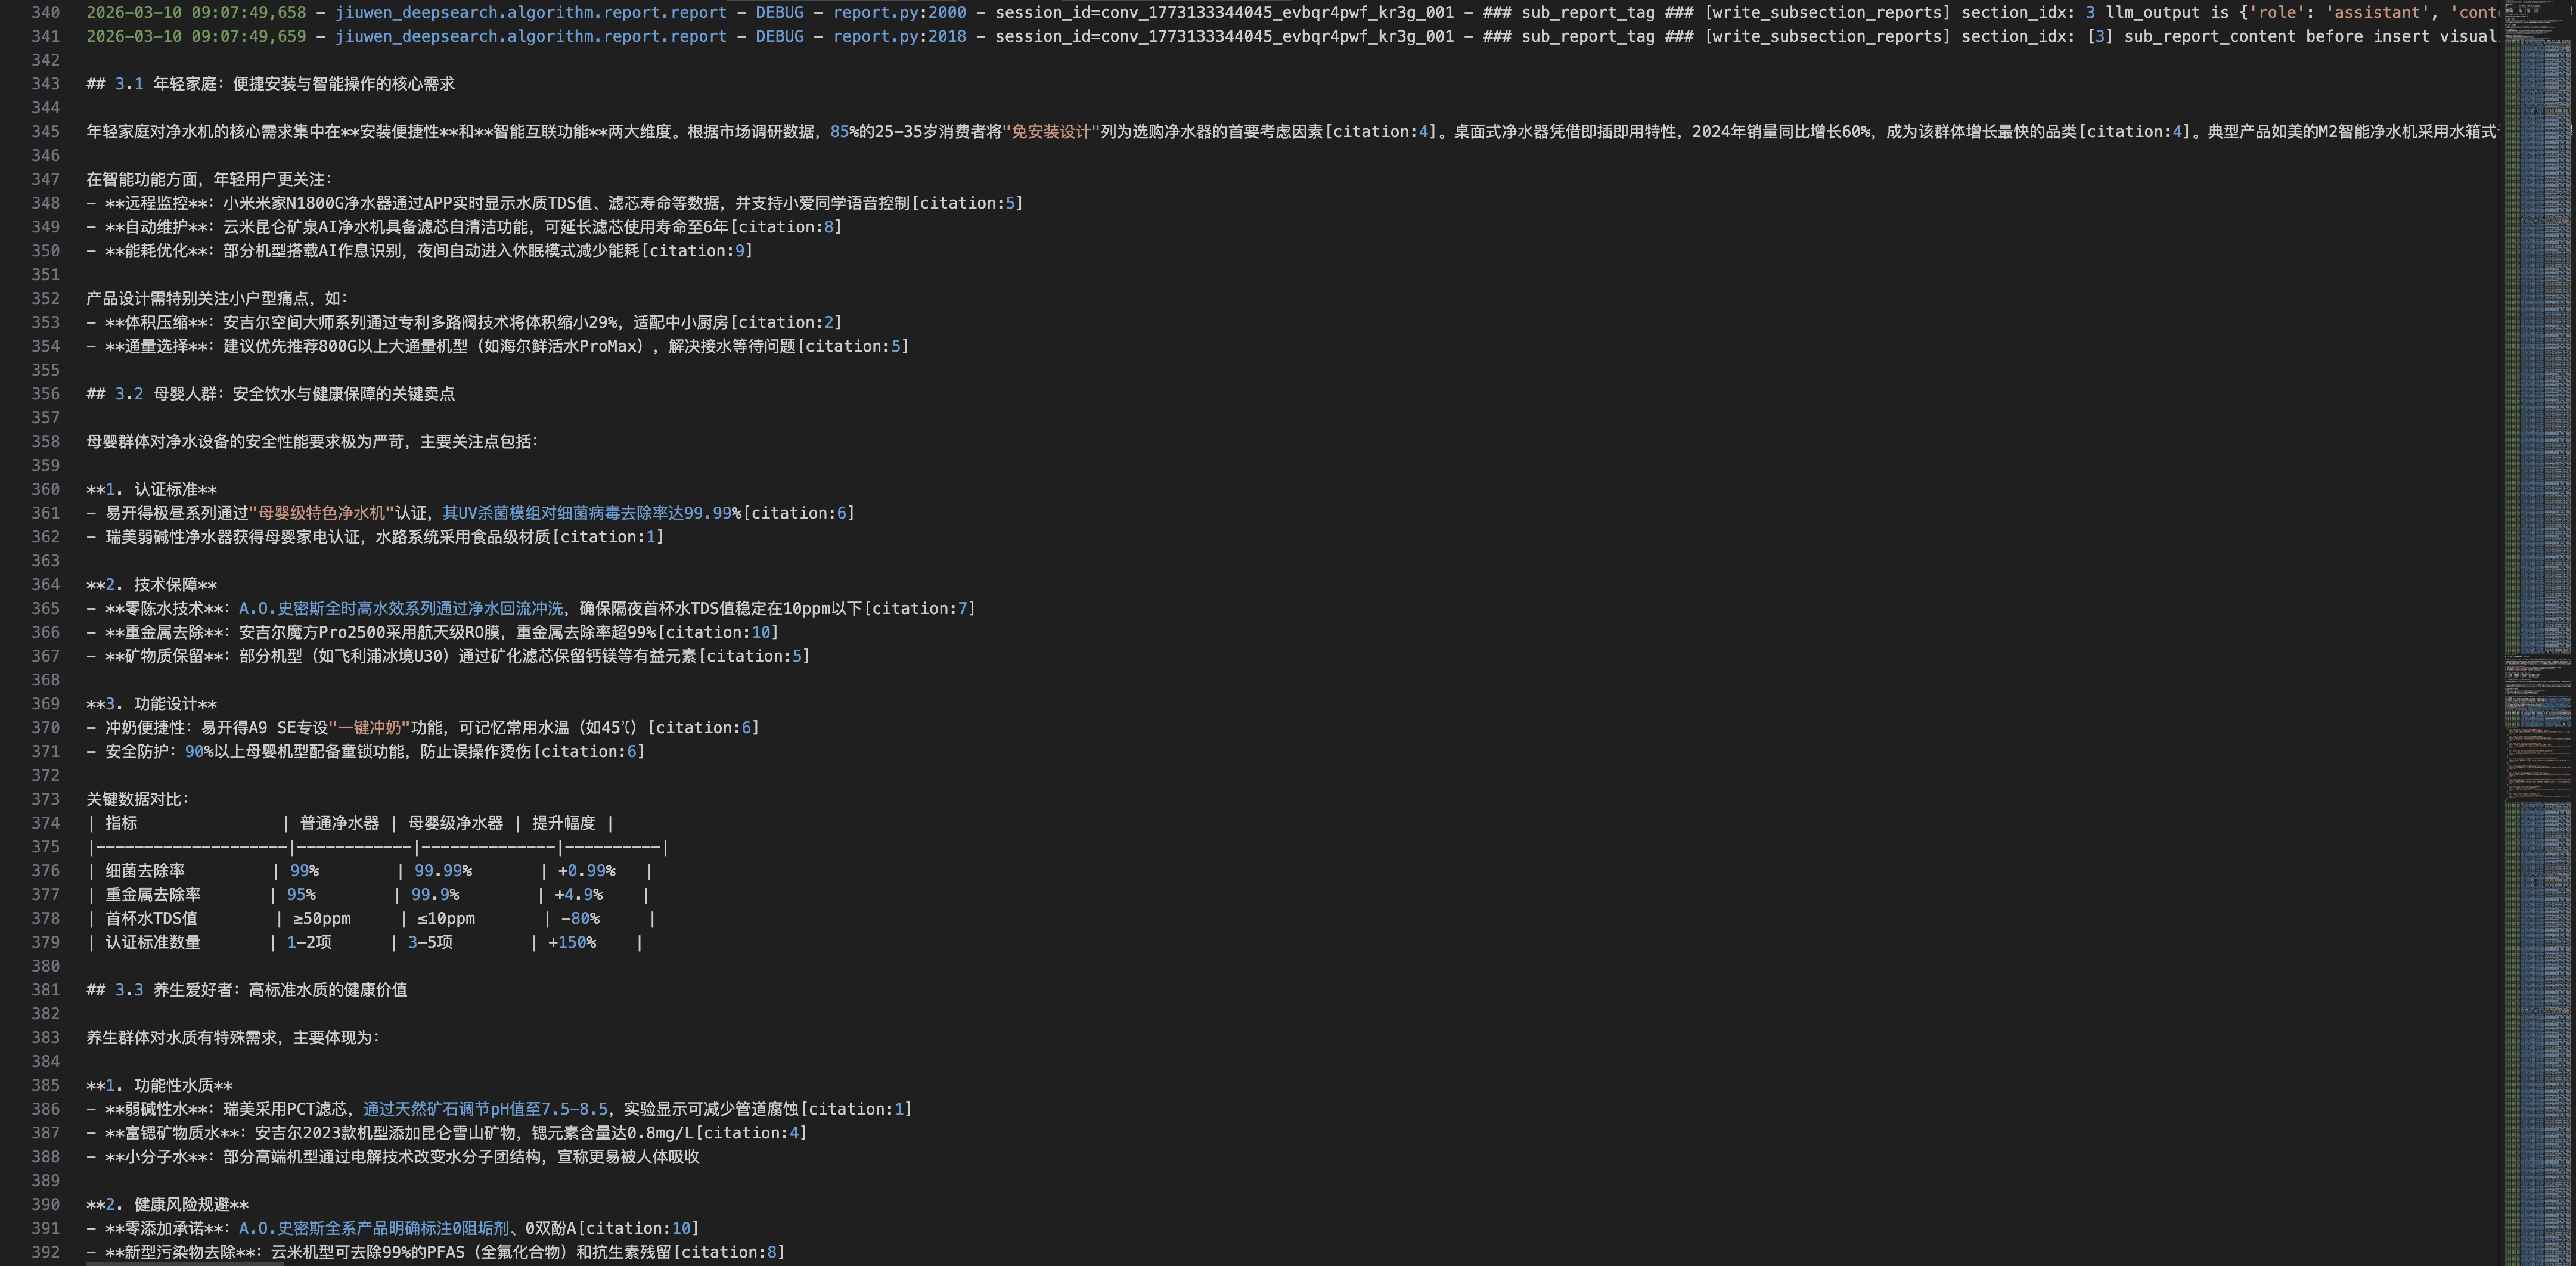Click line number 343 in the gutter
This screenshot has width=2576, height=1266.
[x=45, y=84]
